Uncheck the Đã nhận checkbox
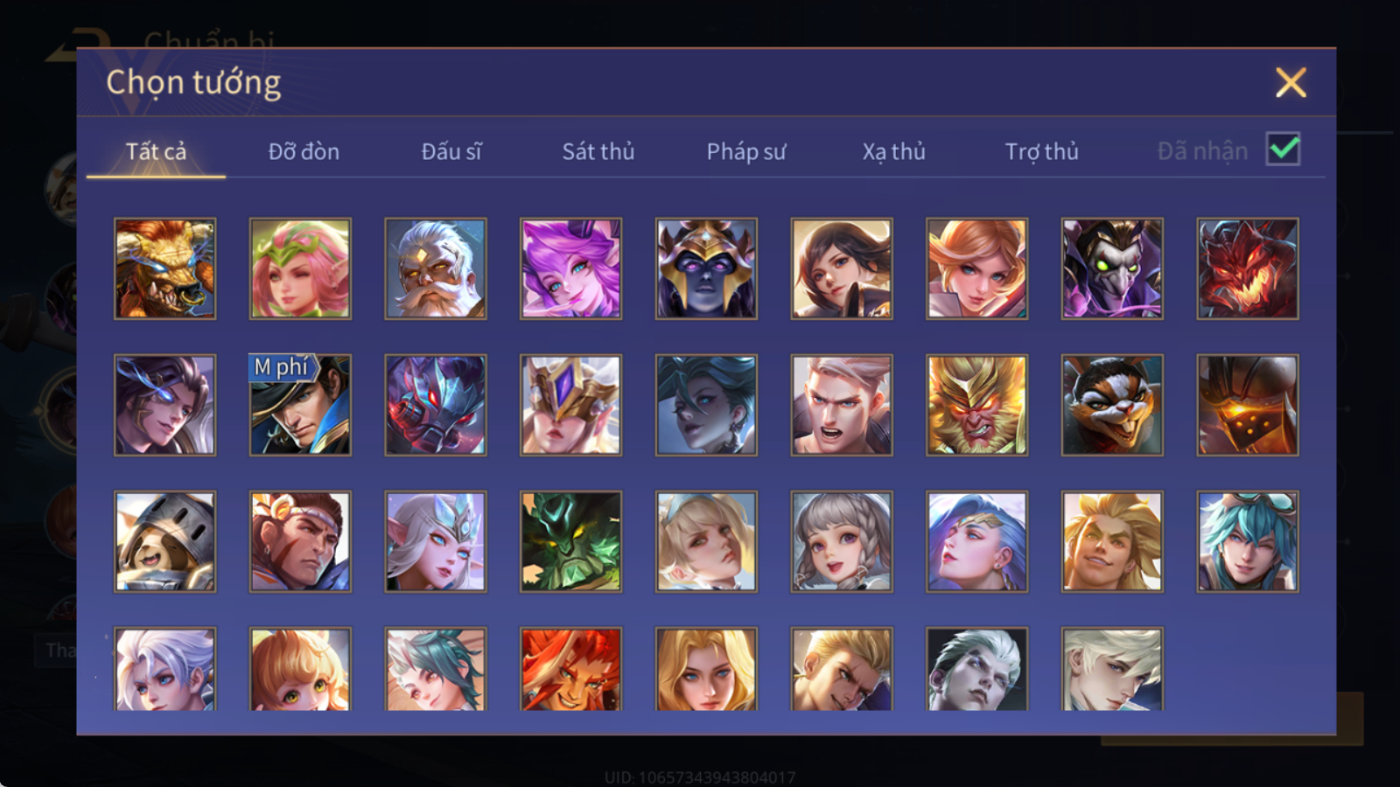The height and width of the screenshot is (787, 1400). 1283,149
